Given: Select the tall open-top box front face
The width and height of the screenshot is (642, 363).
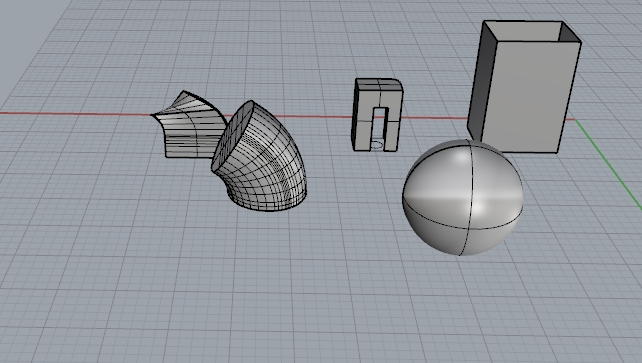Looking at the screenshot, I should pyautogui.click(x=532, y=96).
